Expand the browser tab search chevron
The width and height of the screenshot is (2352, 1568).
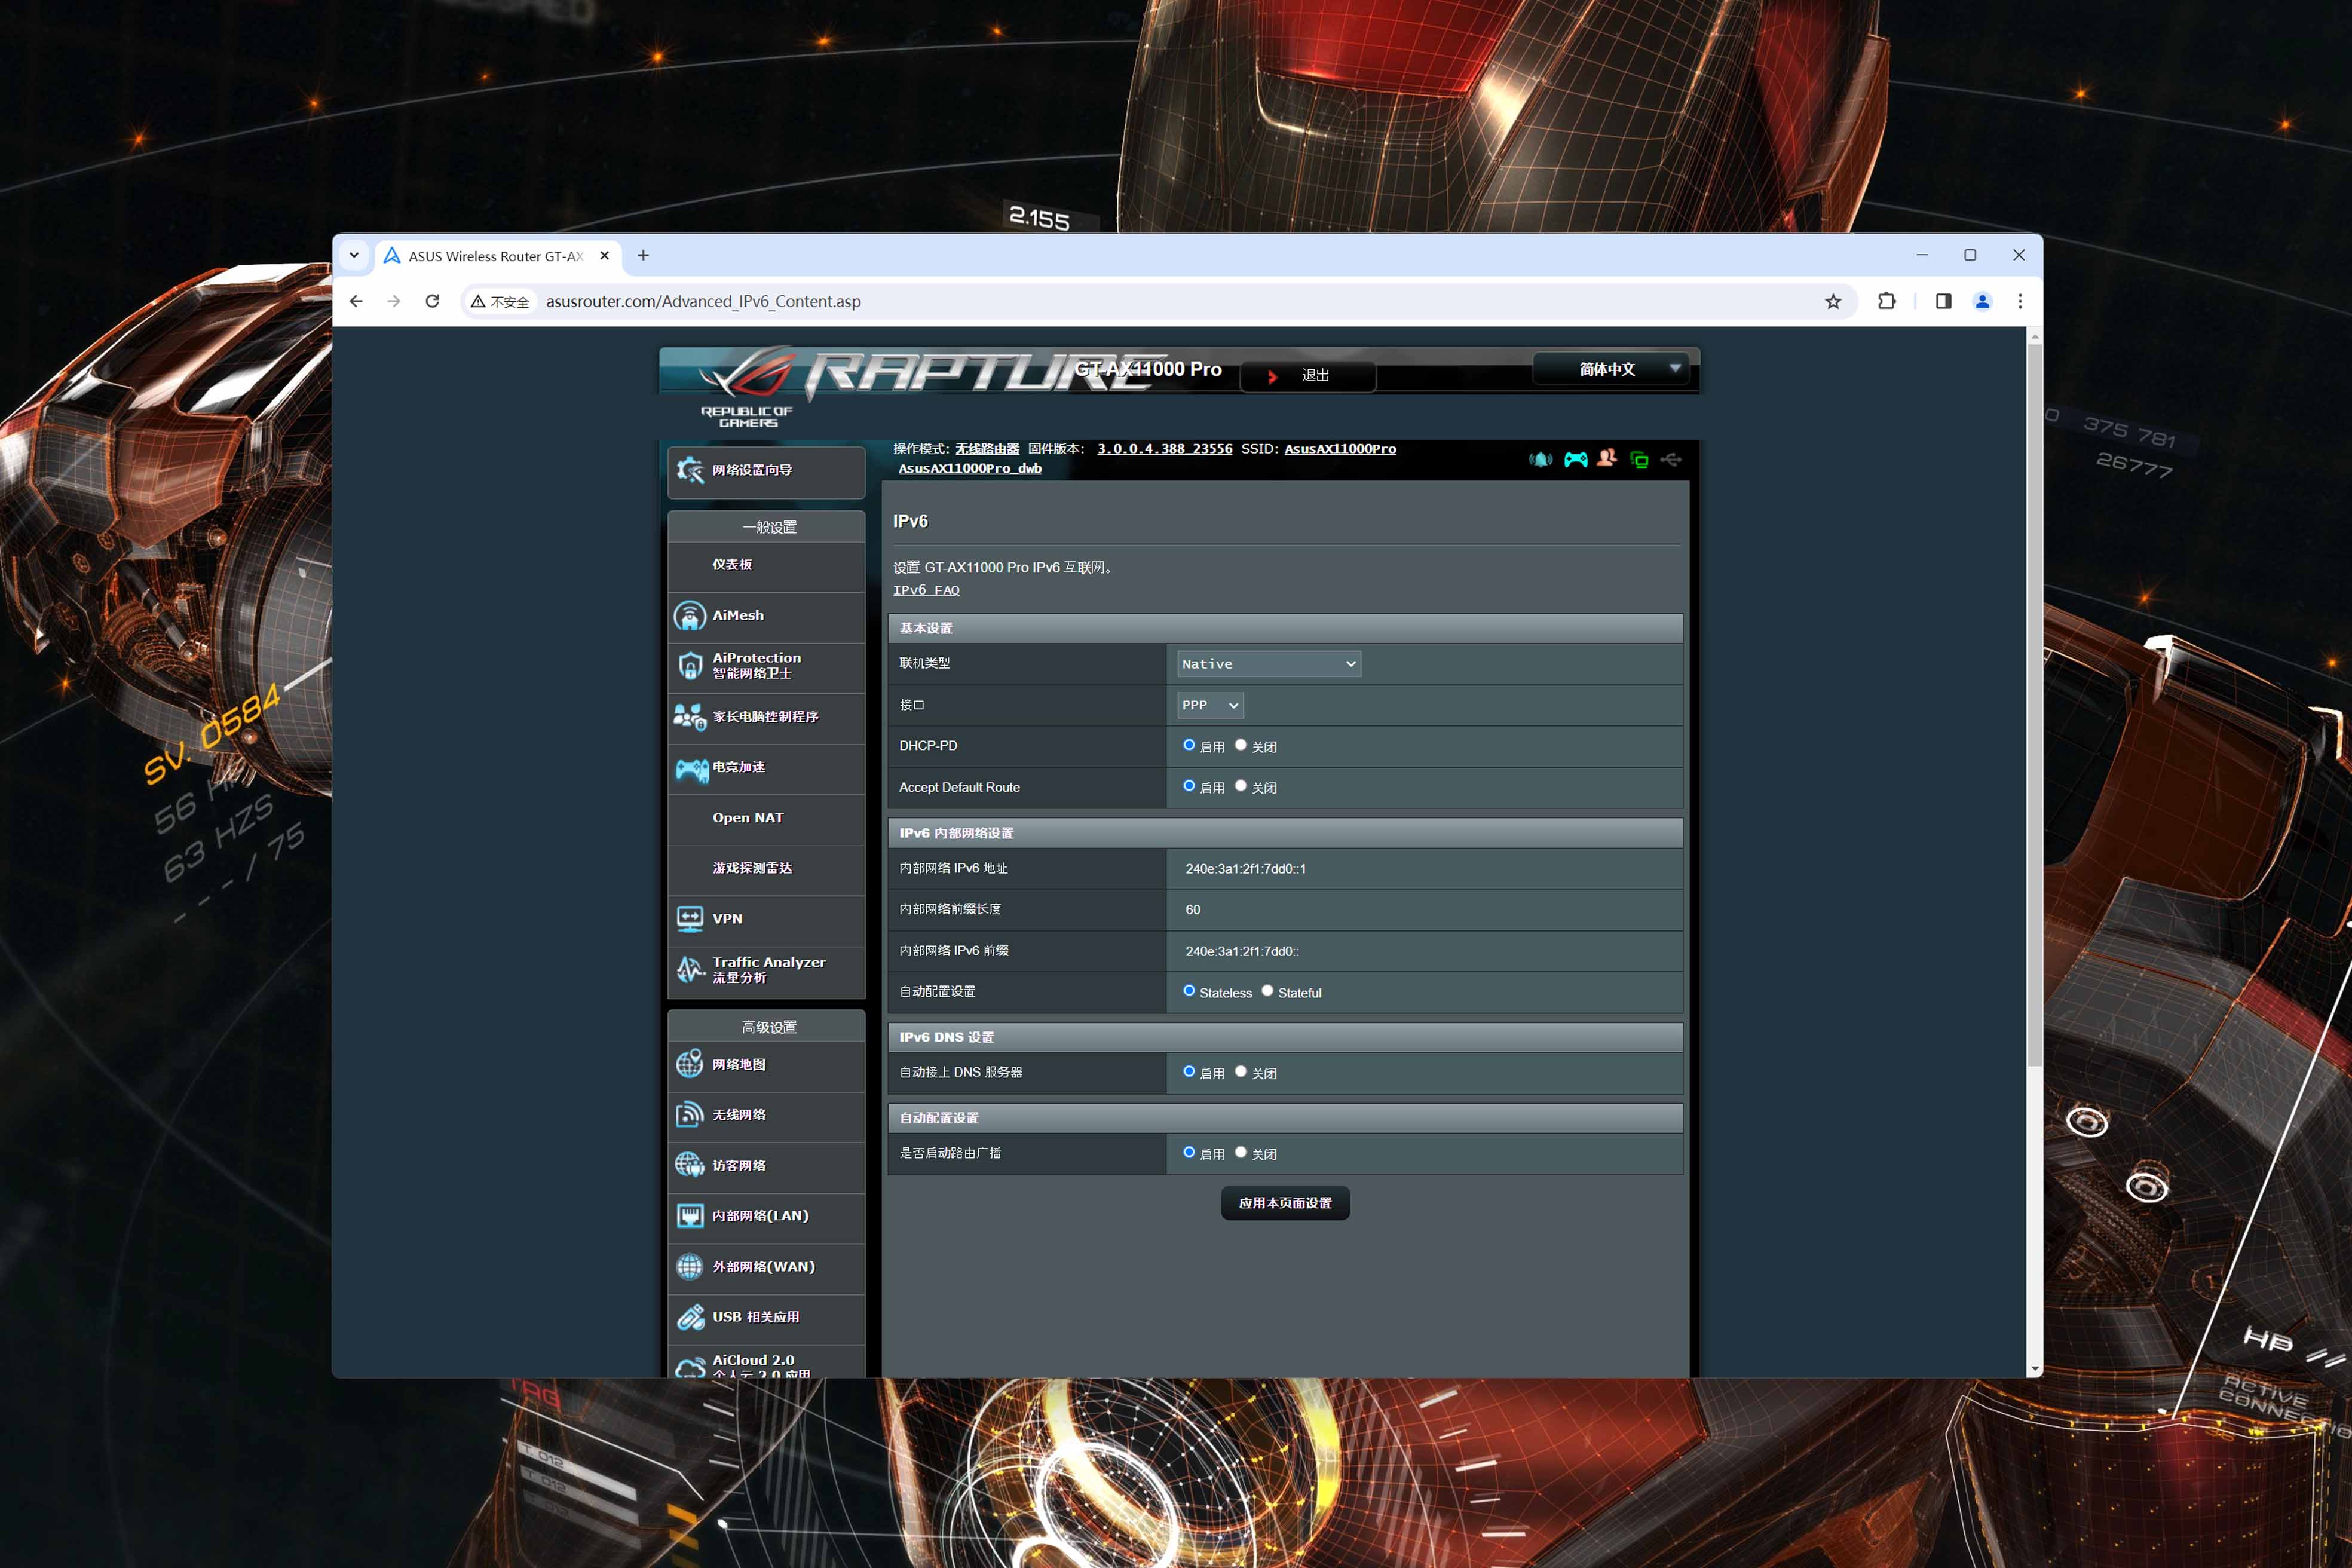[354, 256]
